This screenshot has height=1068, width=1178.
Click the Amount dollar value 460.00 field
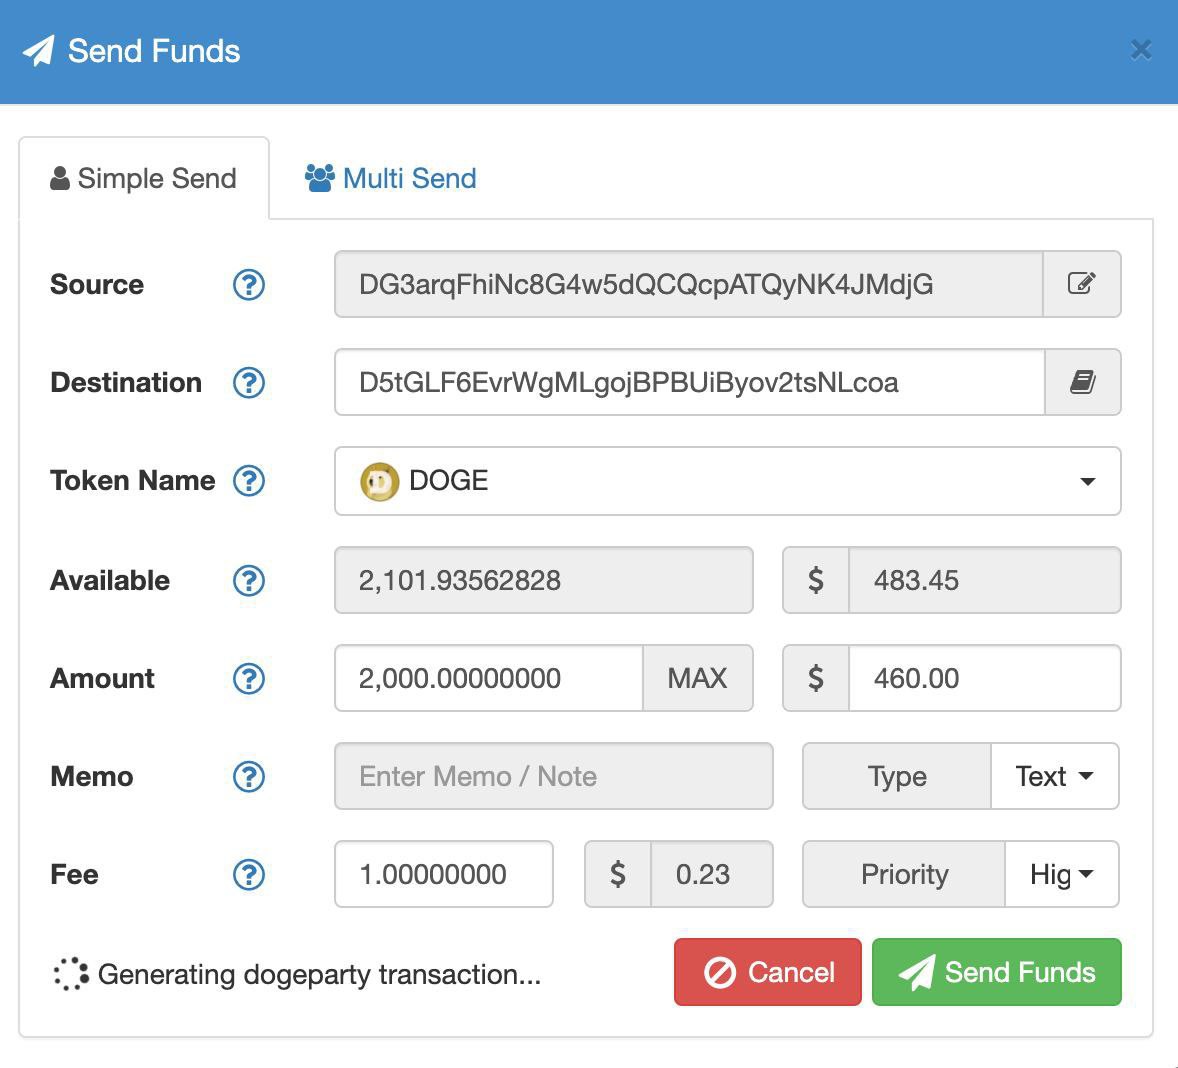point(984,678)
